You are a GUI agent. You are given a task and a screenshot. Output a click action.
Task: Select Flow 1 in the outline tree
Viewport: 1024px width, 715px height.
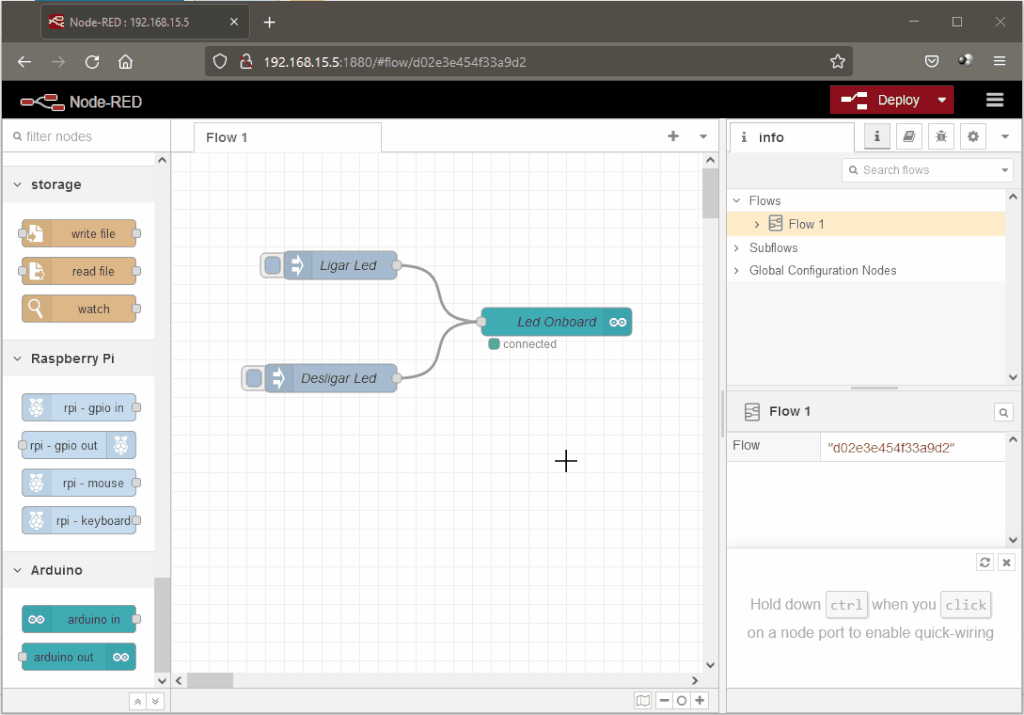click(x=866, y=224)
